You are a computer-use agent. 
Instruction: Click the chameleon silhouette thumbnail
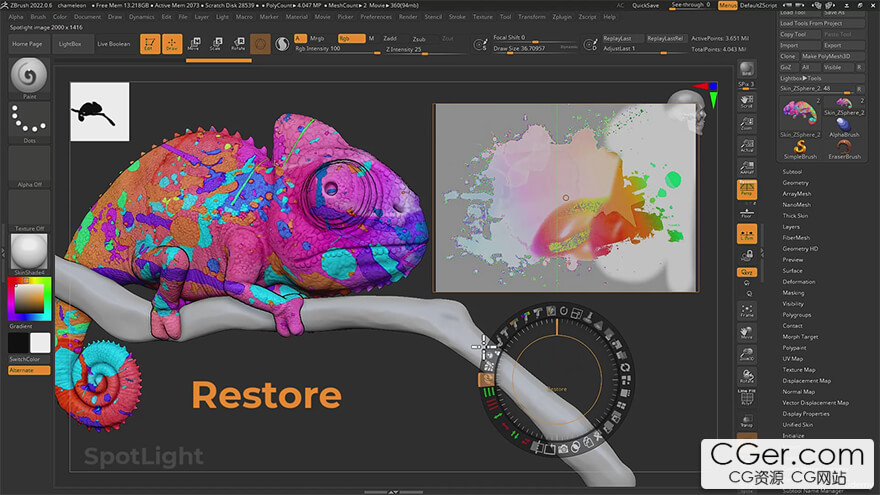pos(99,112)
